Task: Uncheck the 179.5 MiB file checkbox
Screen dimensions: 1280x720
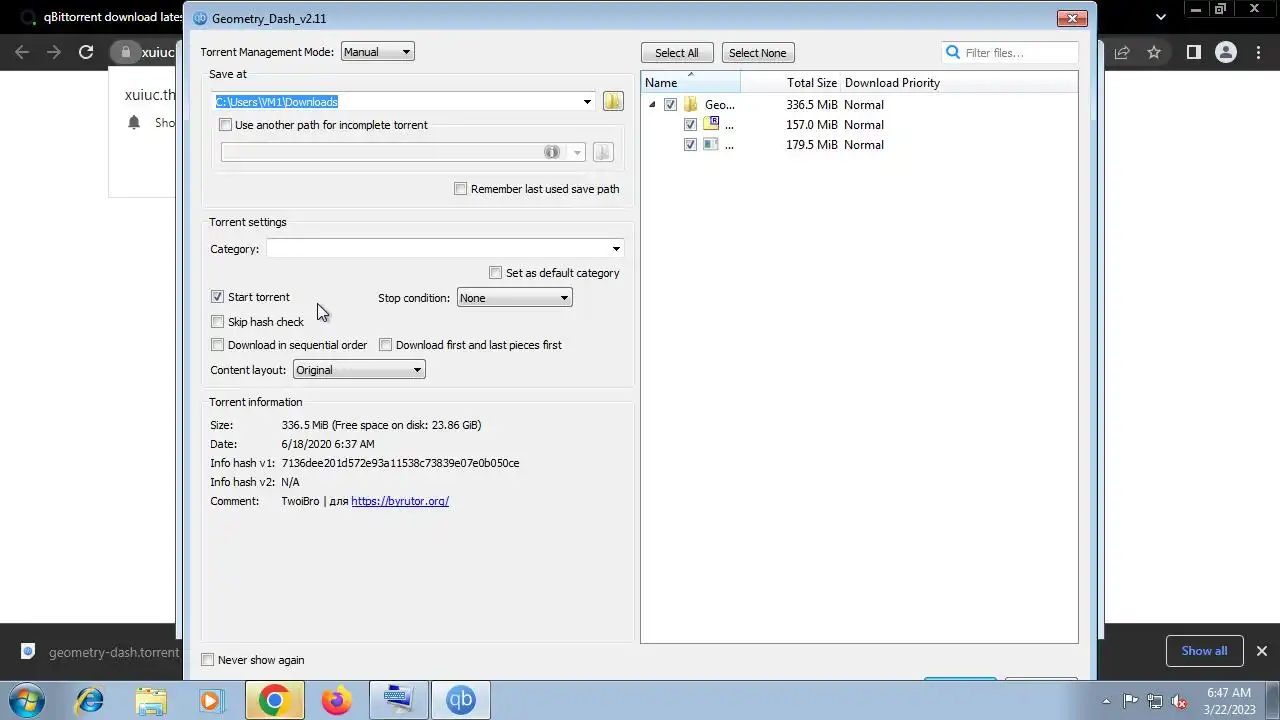Action: coord(690,145)
